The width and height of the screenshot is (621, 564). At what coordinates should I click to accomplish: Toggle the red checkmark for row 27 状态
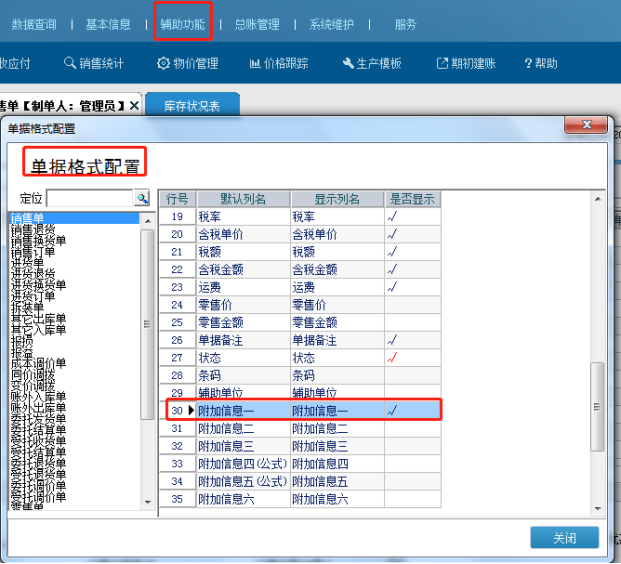click(412, 358)
